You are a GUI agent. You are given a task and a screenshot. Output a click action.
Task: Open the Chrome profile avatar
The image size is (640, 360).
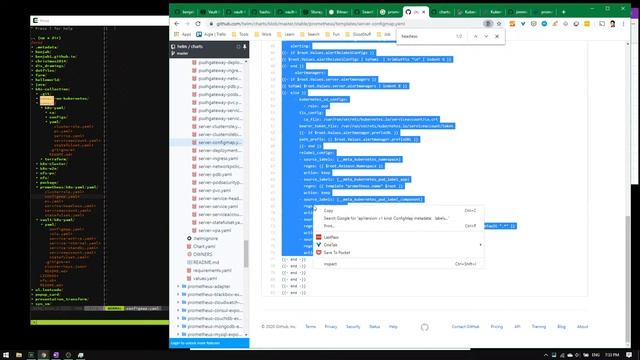(613, 24)
